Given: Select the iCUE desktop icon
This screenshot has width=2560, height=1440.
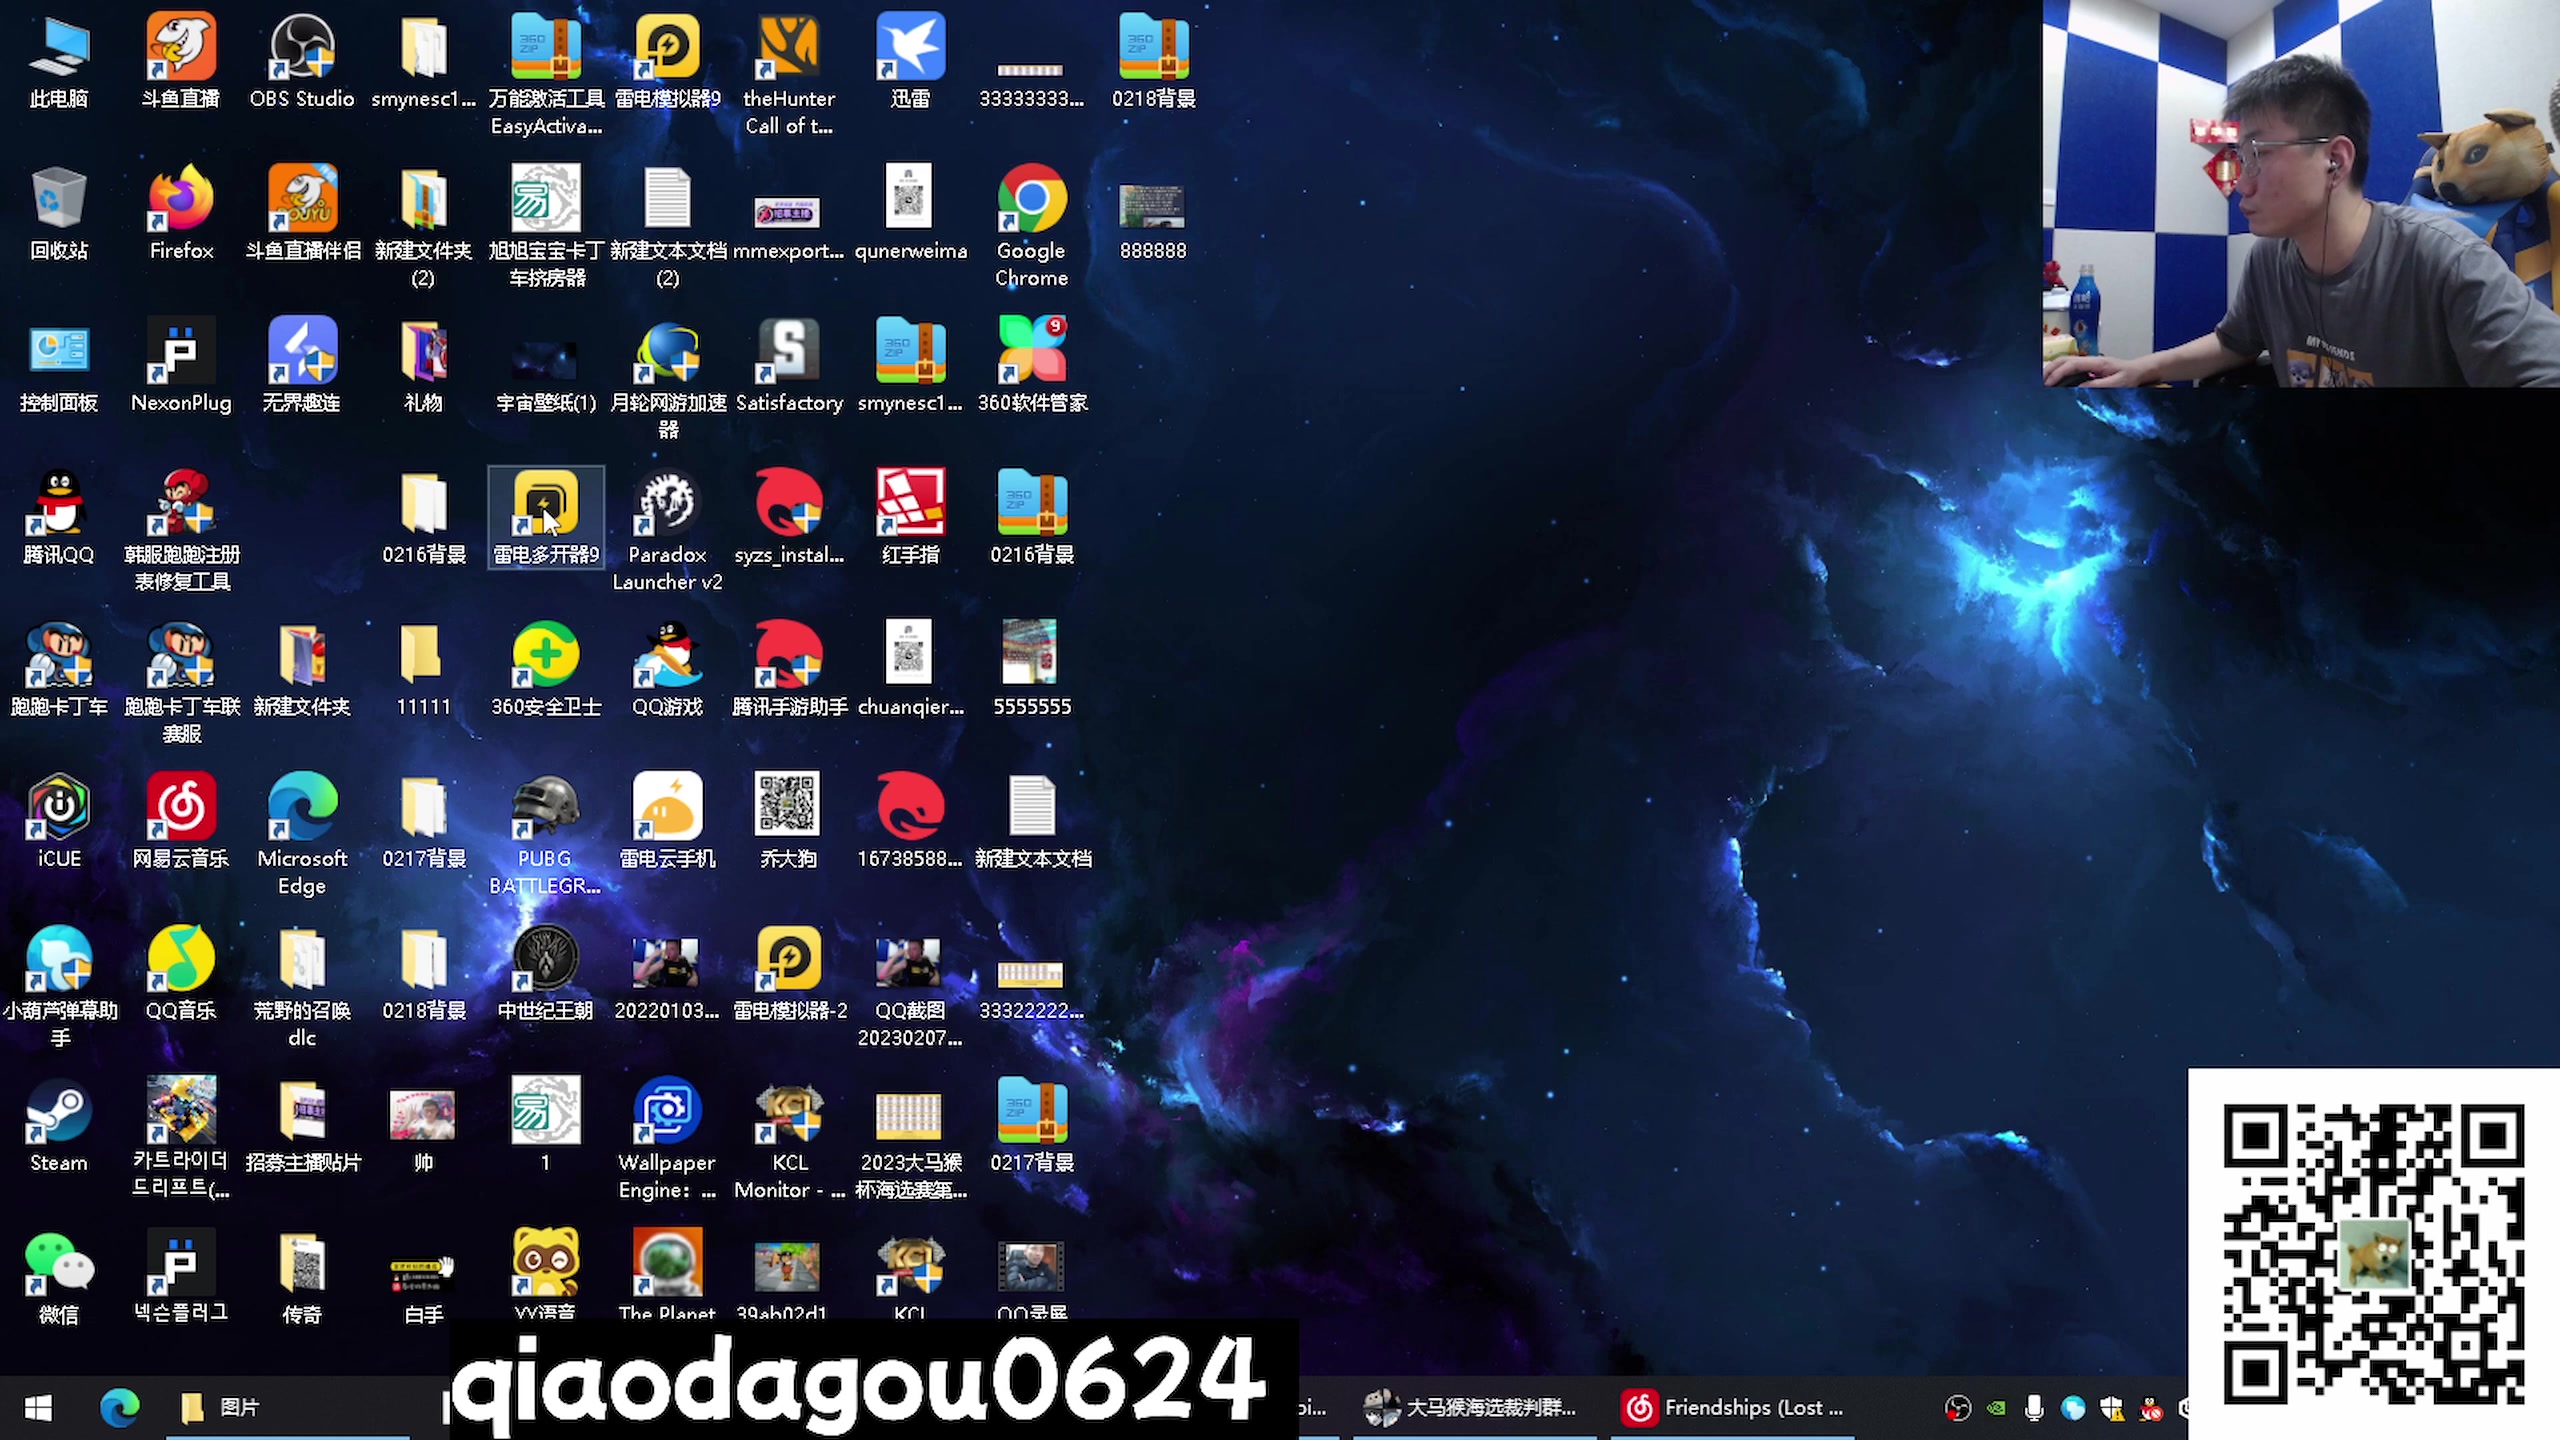Looking at the screenshot, I should [59, 808].
